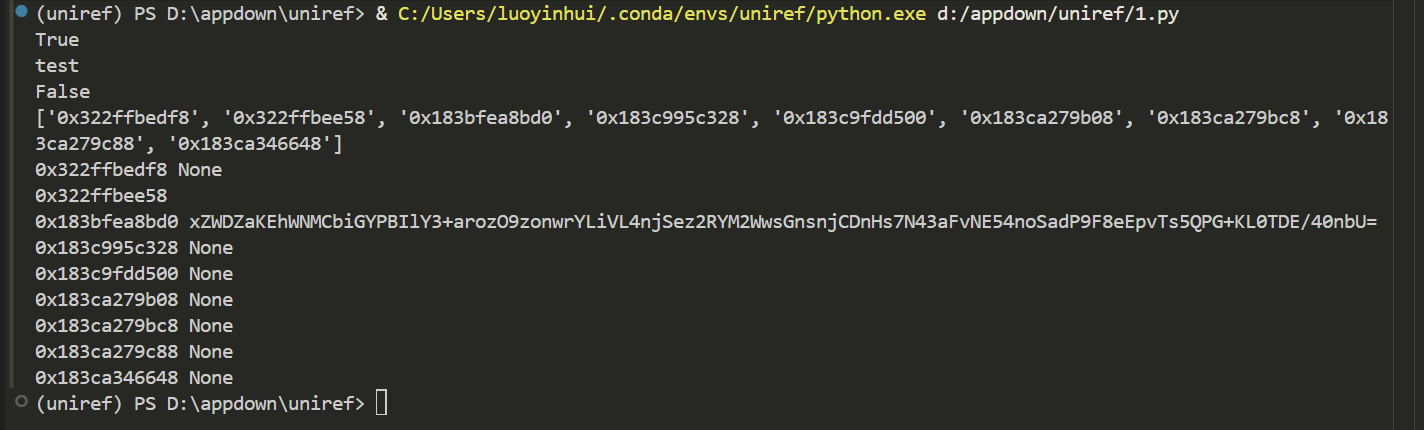Click the "0x322ffbedf8 None" line
Viewport: 1424px width, 430px height.
pyautogui.click(x=128, y=170)
